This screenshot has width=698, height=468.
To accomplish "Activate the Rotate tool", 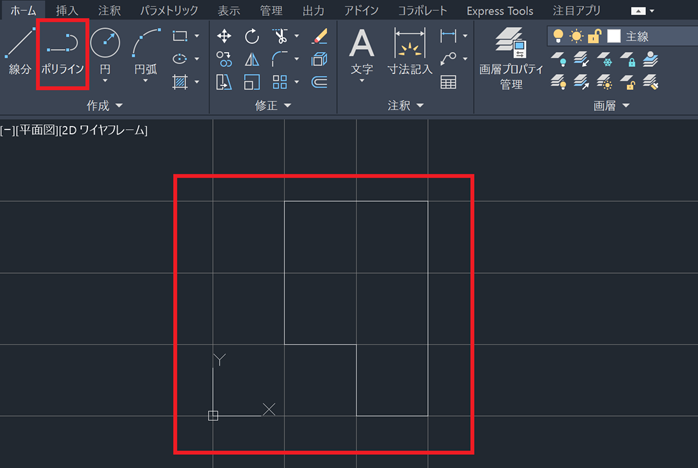I will tap(252, 36).
